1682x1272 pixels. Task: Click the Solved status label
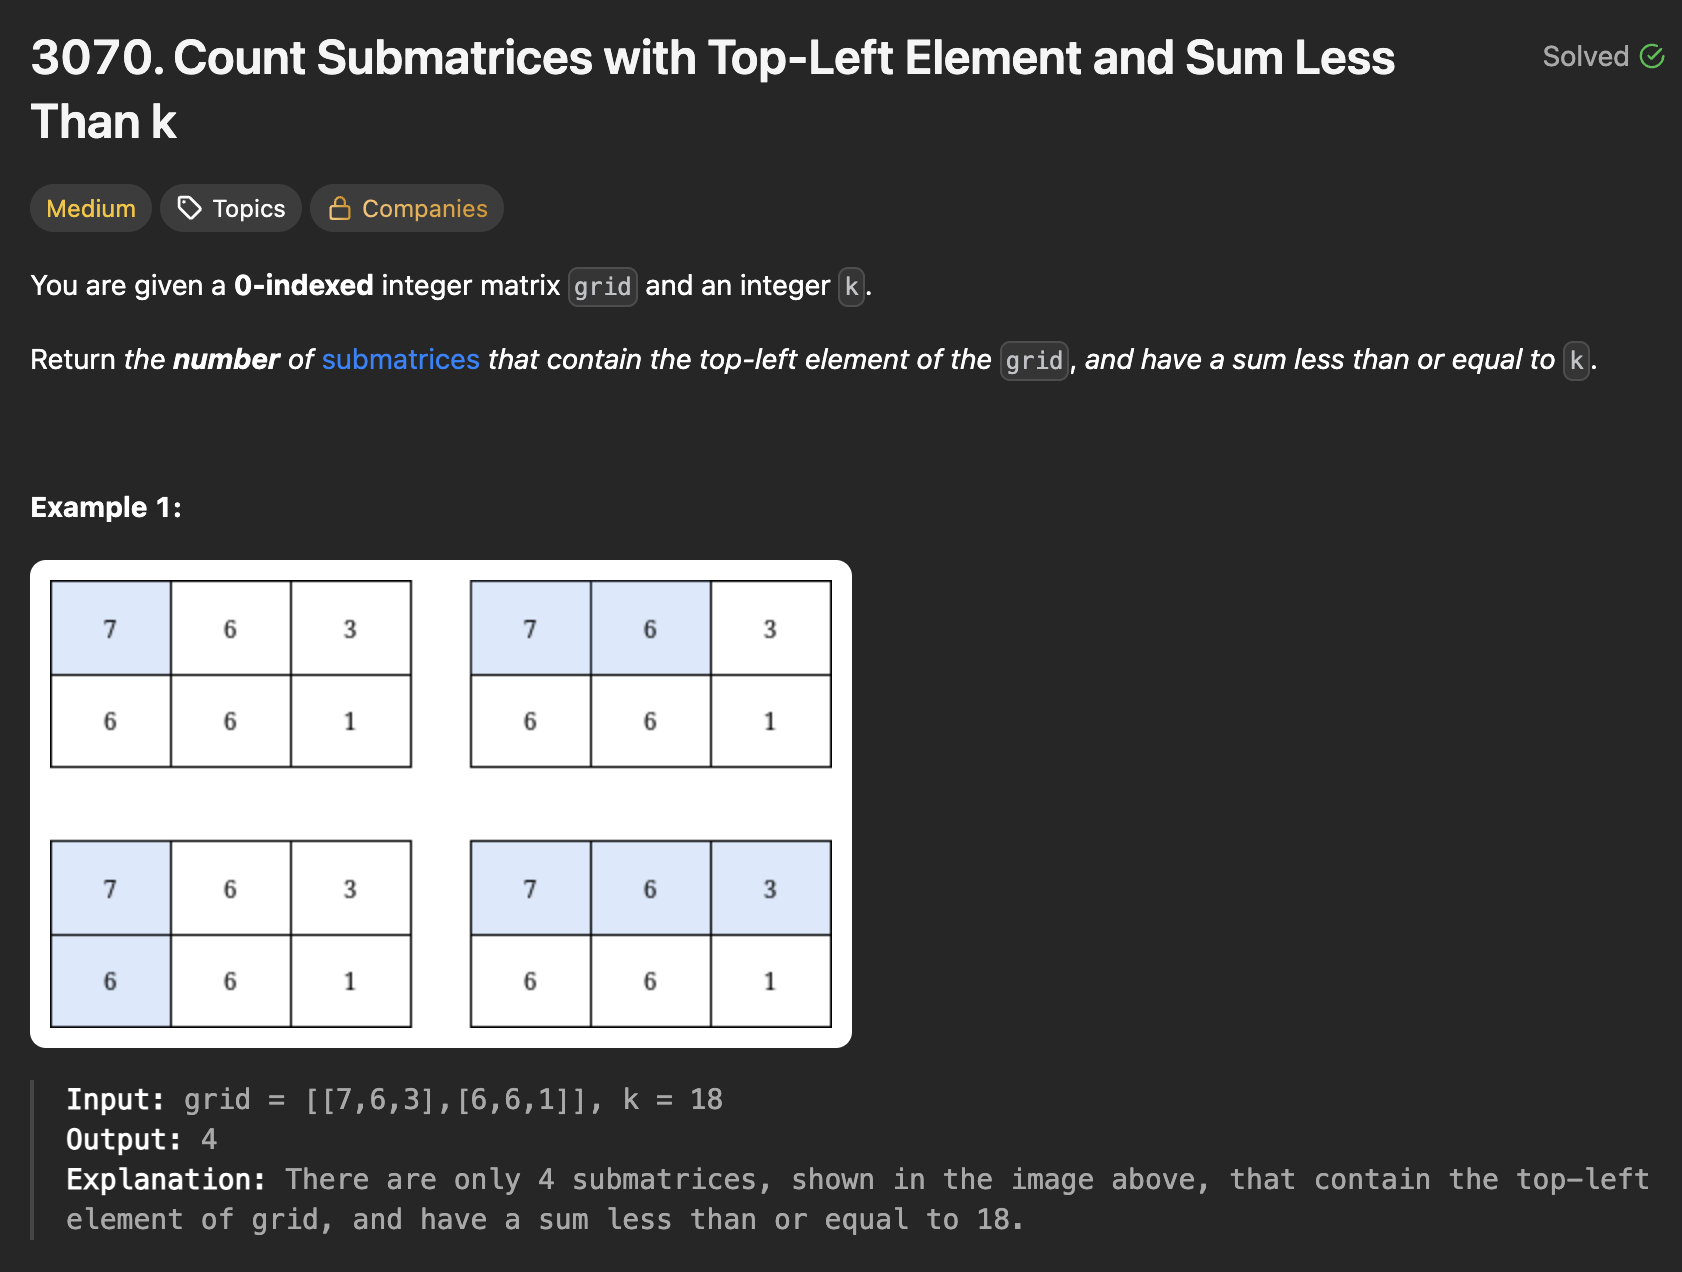(x=1586, y=57)
